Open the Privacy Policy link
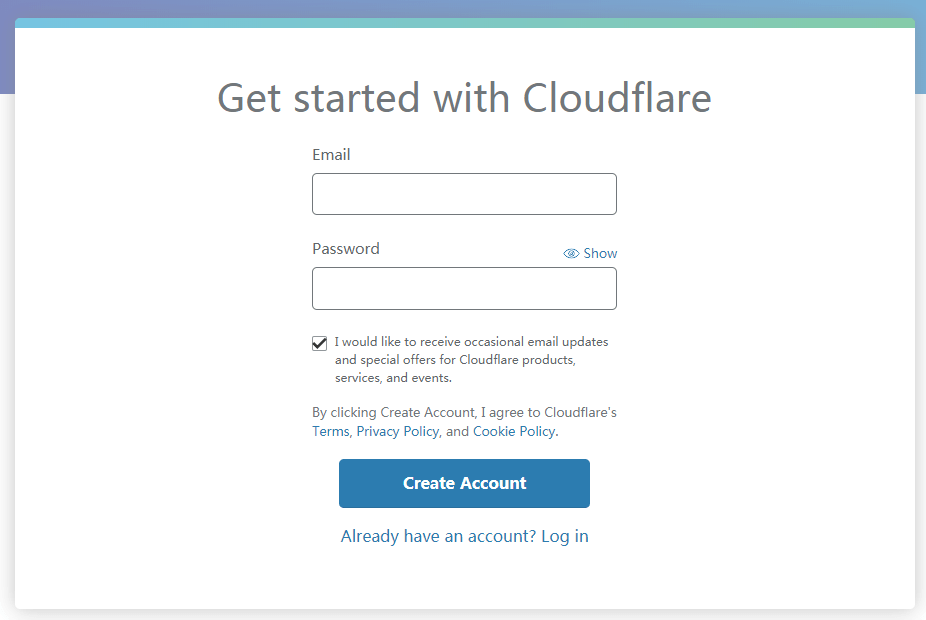 pyautogui.click(x=397, y=432)
